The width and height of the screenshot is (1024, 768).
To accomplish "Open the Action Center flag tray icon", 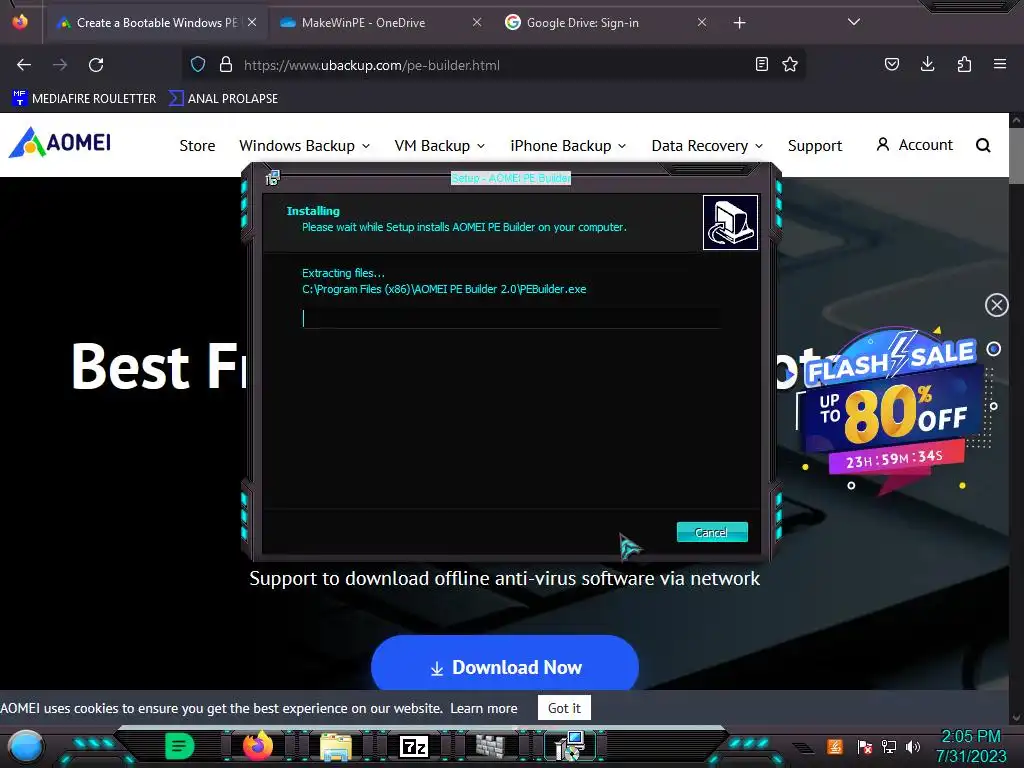I will pyautogui.click(x=865, y=746).
